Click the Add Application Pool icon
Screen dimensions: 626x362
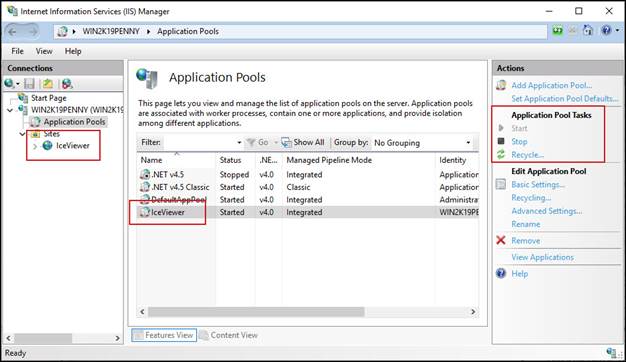tap(501, 85)
